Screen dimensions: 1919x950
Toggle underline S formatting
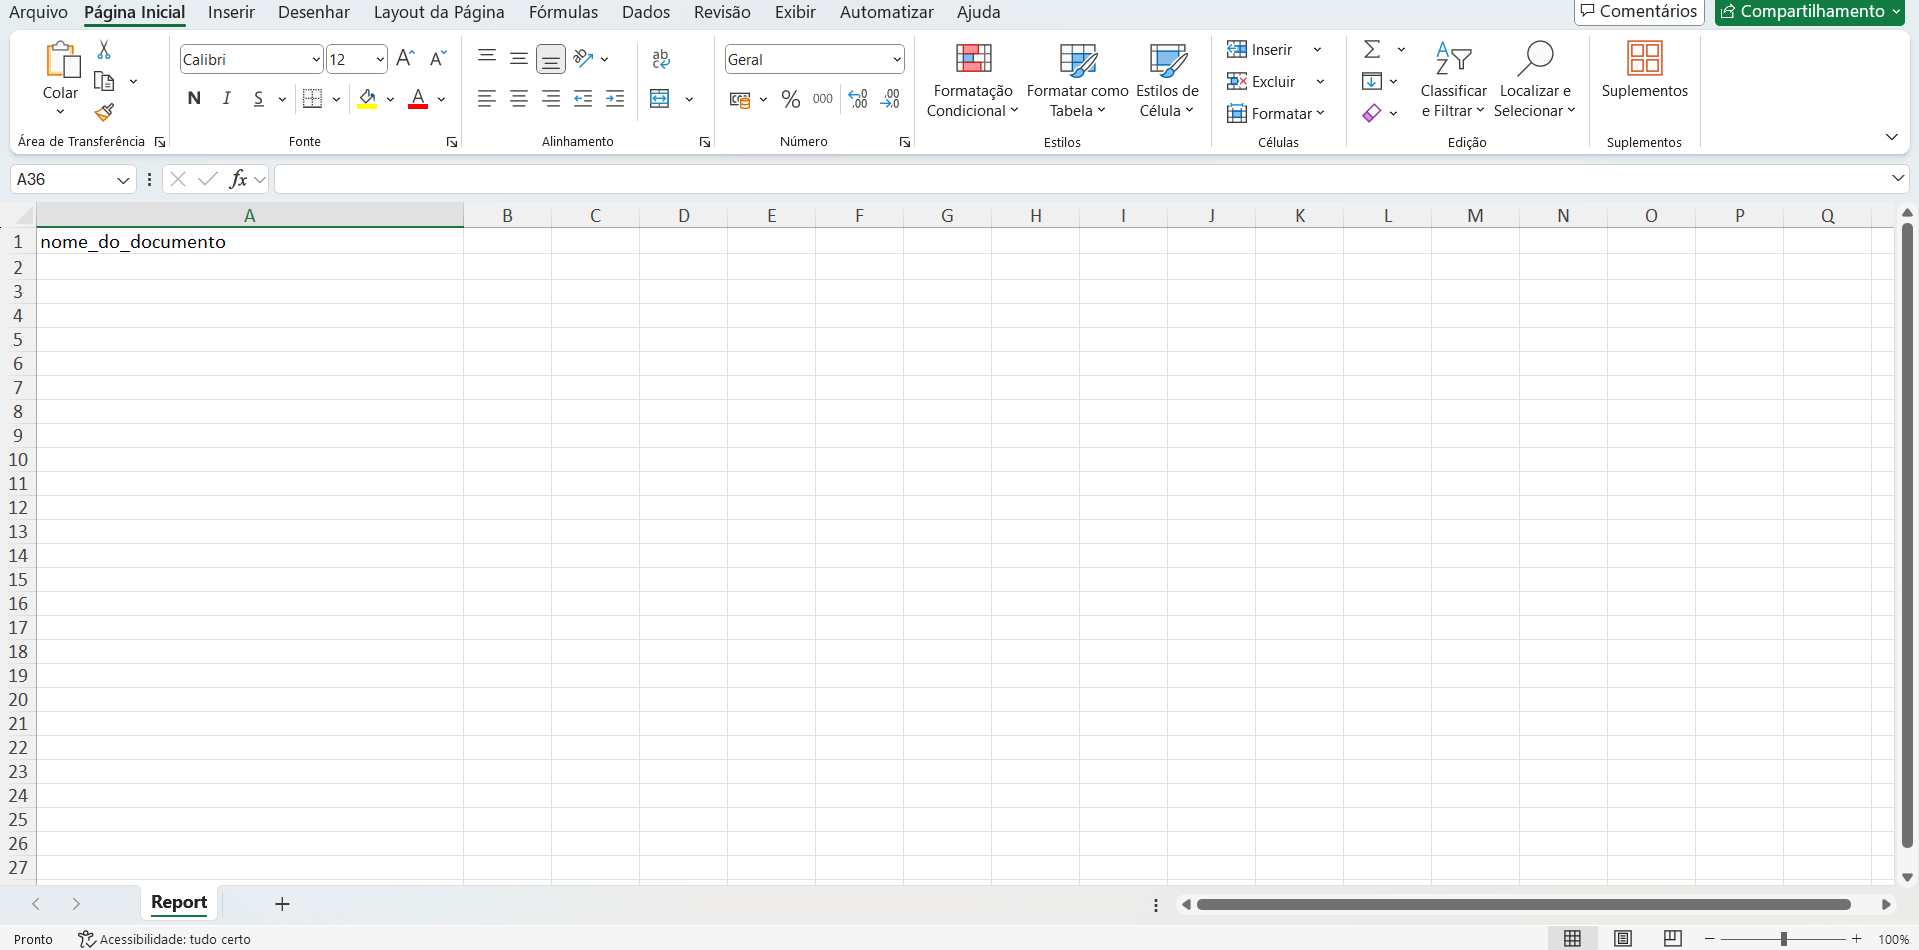259,98
